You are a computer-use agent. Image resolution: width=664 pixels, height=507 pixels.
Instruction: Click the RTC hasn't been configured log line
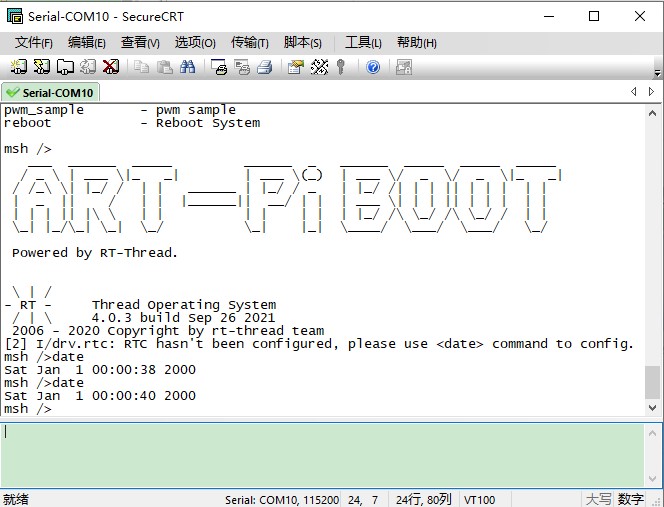click(x=319, y=344)
